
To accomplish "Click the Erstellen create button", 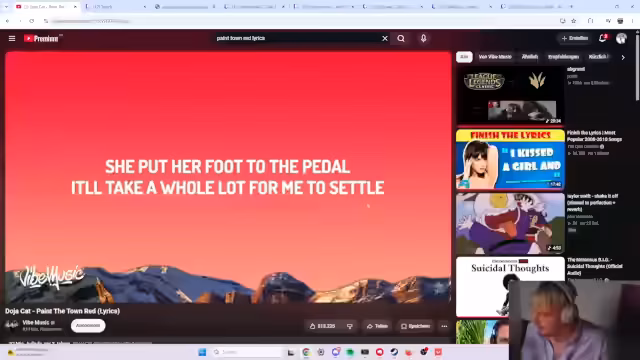I will (575, 38).
